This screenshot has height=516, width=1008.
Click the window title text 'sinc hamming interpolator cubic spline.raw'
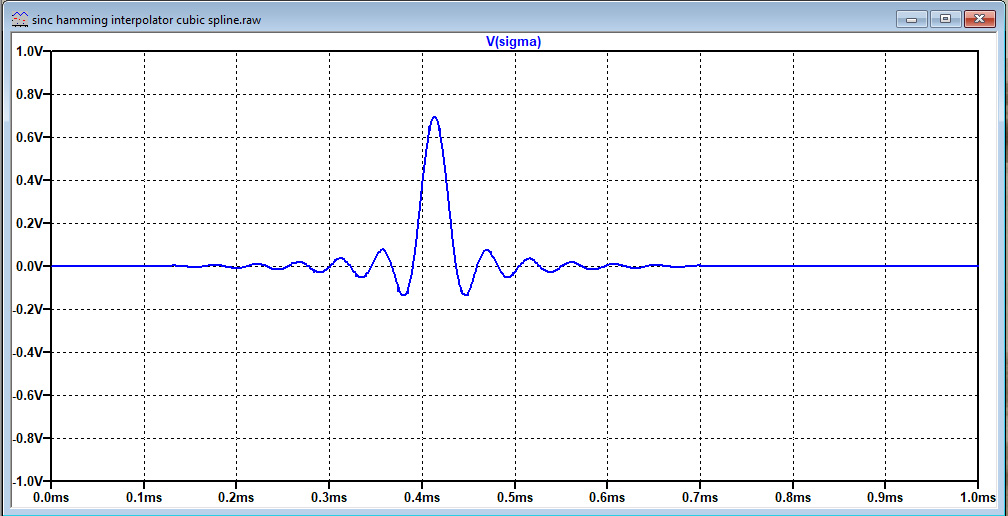147,20
